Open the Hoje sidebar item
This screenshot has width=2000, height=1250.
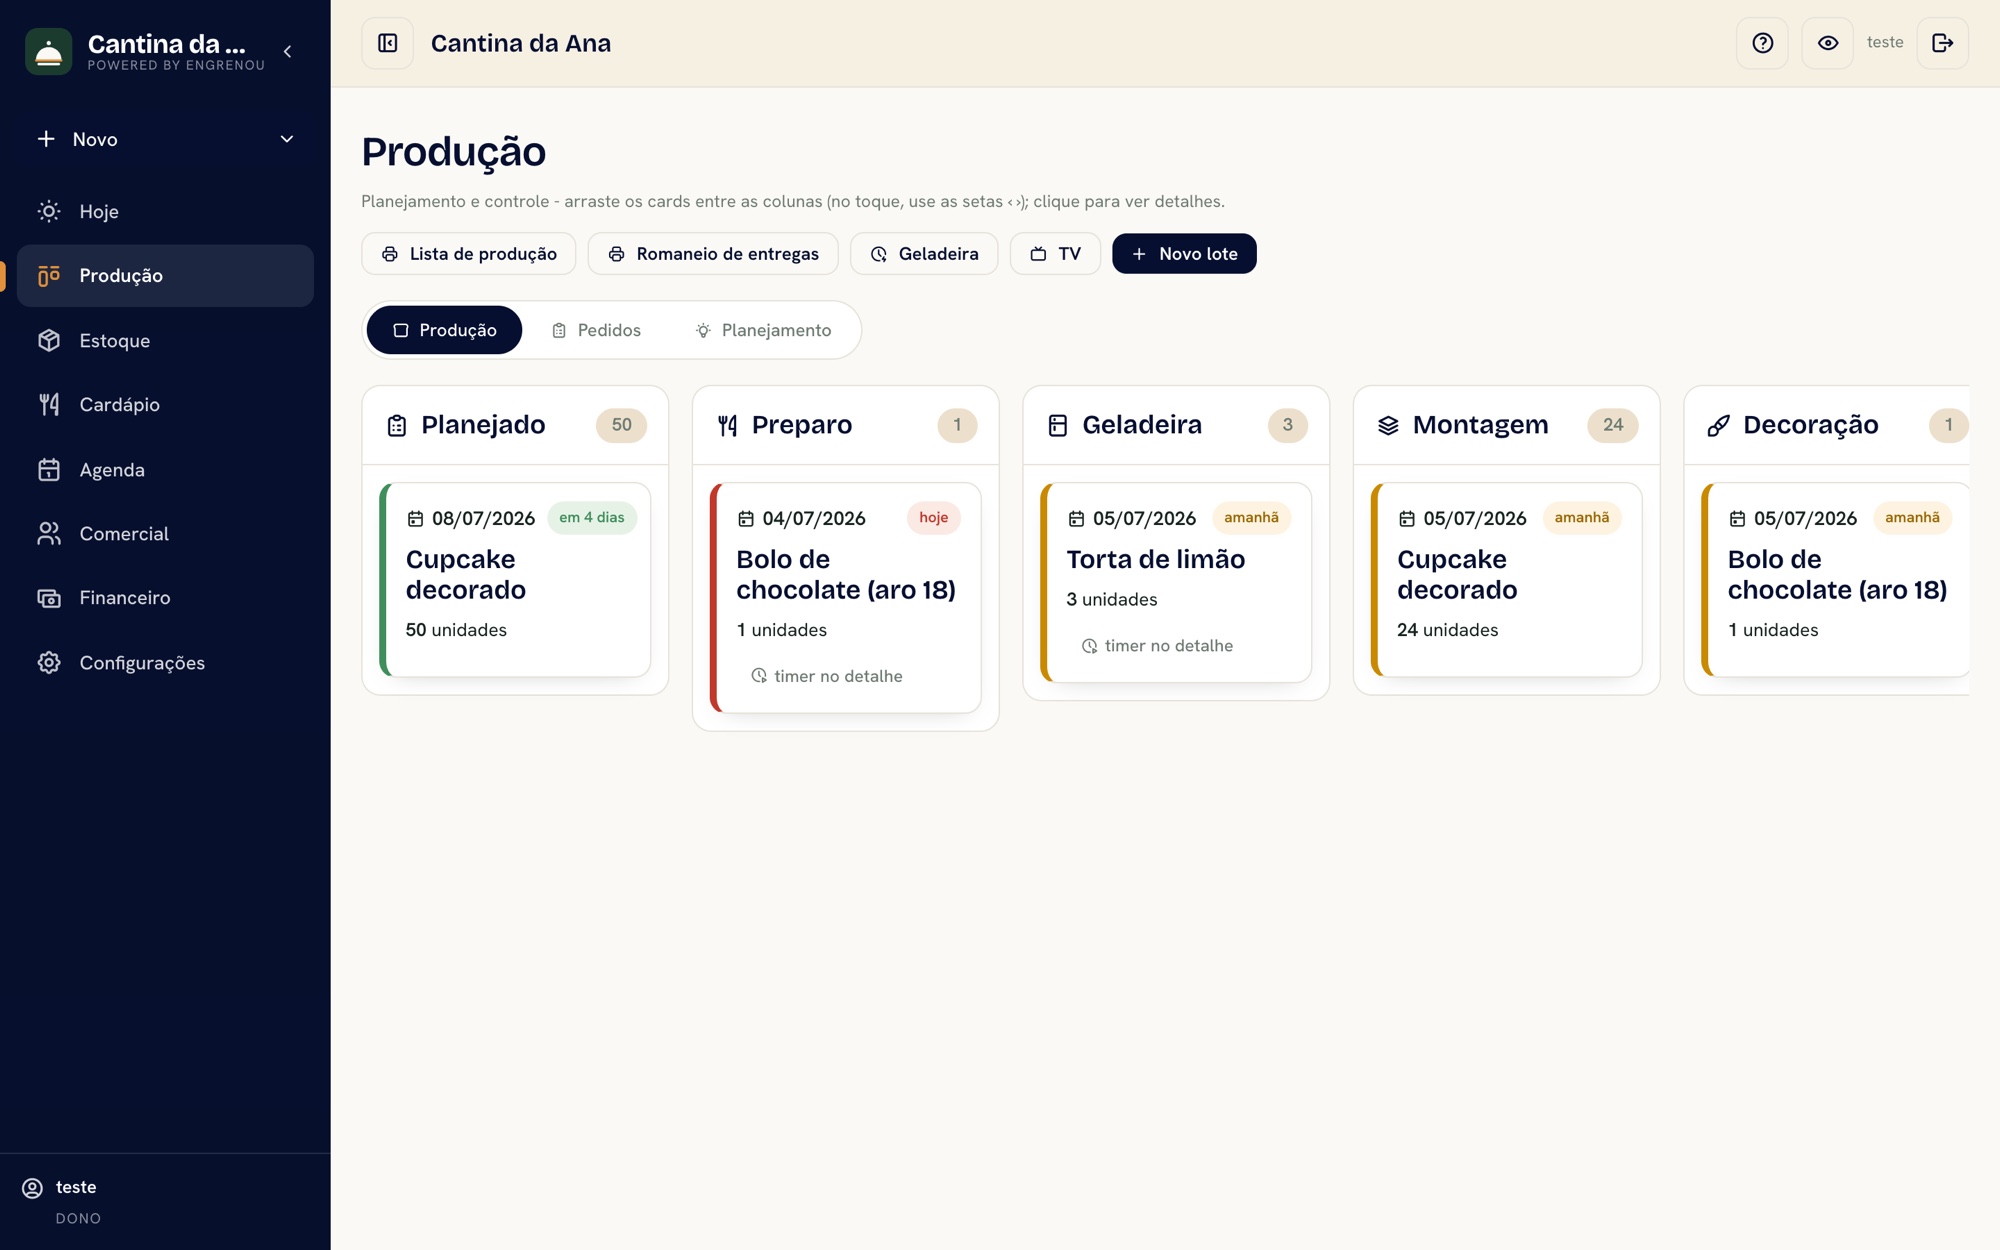tap(165, 211)
